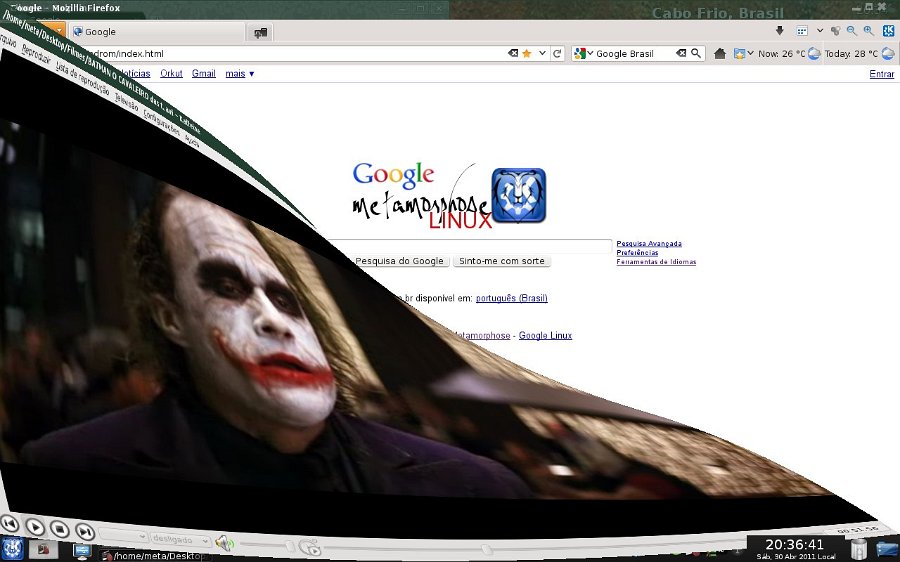
Task: Select '/home/meta/Desktop' taskbar entry
Action: pos(153,556)
